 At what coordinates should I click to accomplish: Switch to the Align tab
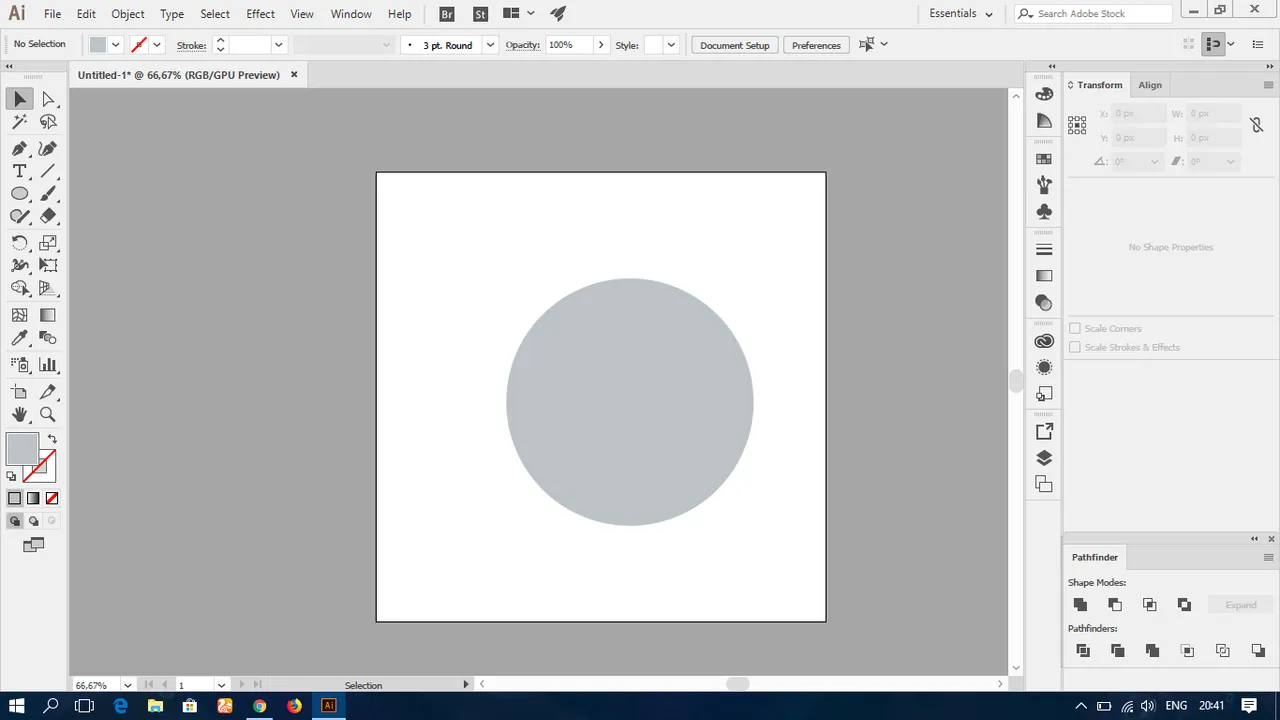point(1150,85)
